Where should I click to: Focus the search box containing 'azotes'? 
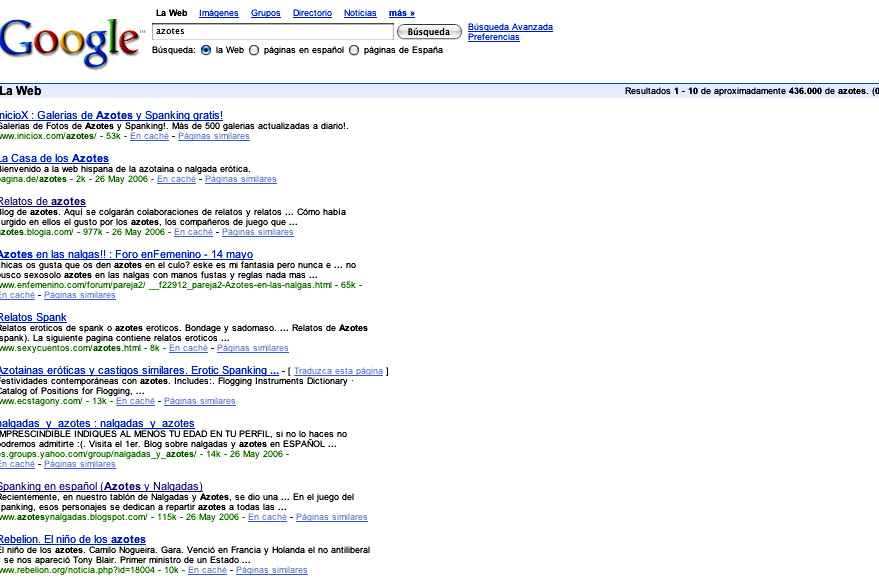[273, 31]
